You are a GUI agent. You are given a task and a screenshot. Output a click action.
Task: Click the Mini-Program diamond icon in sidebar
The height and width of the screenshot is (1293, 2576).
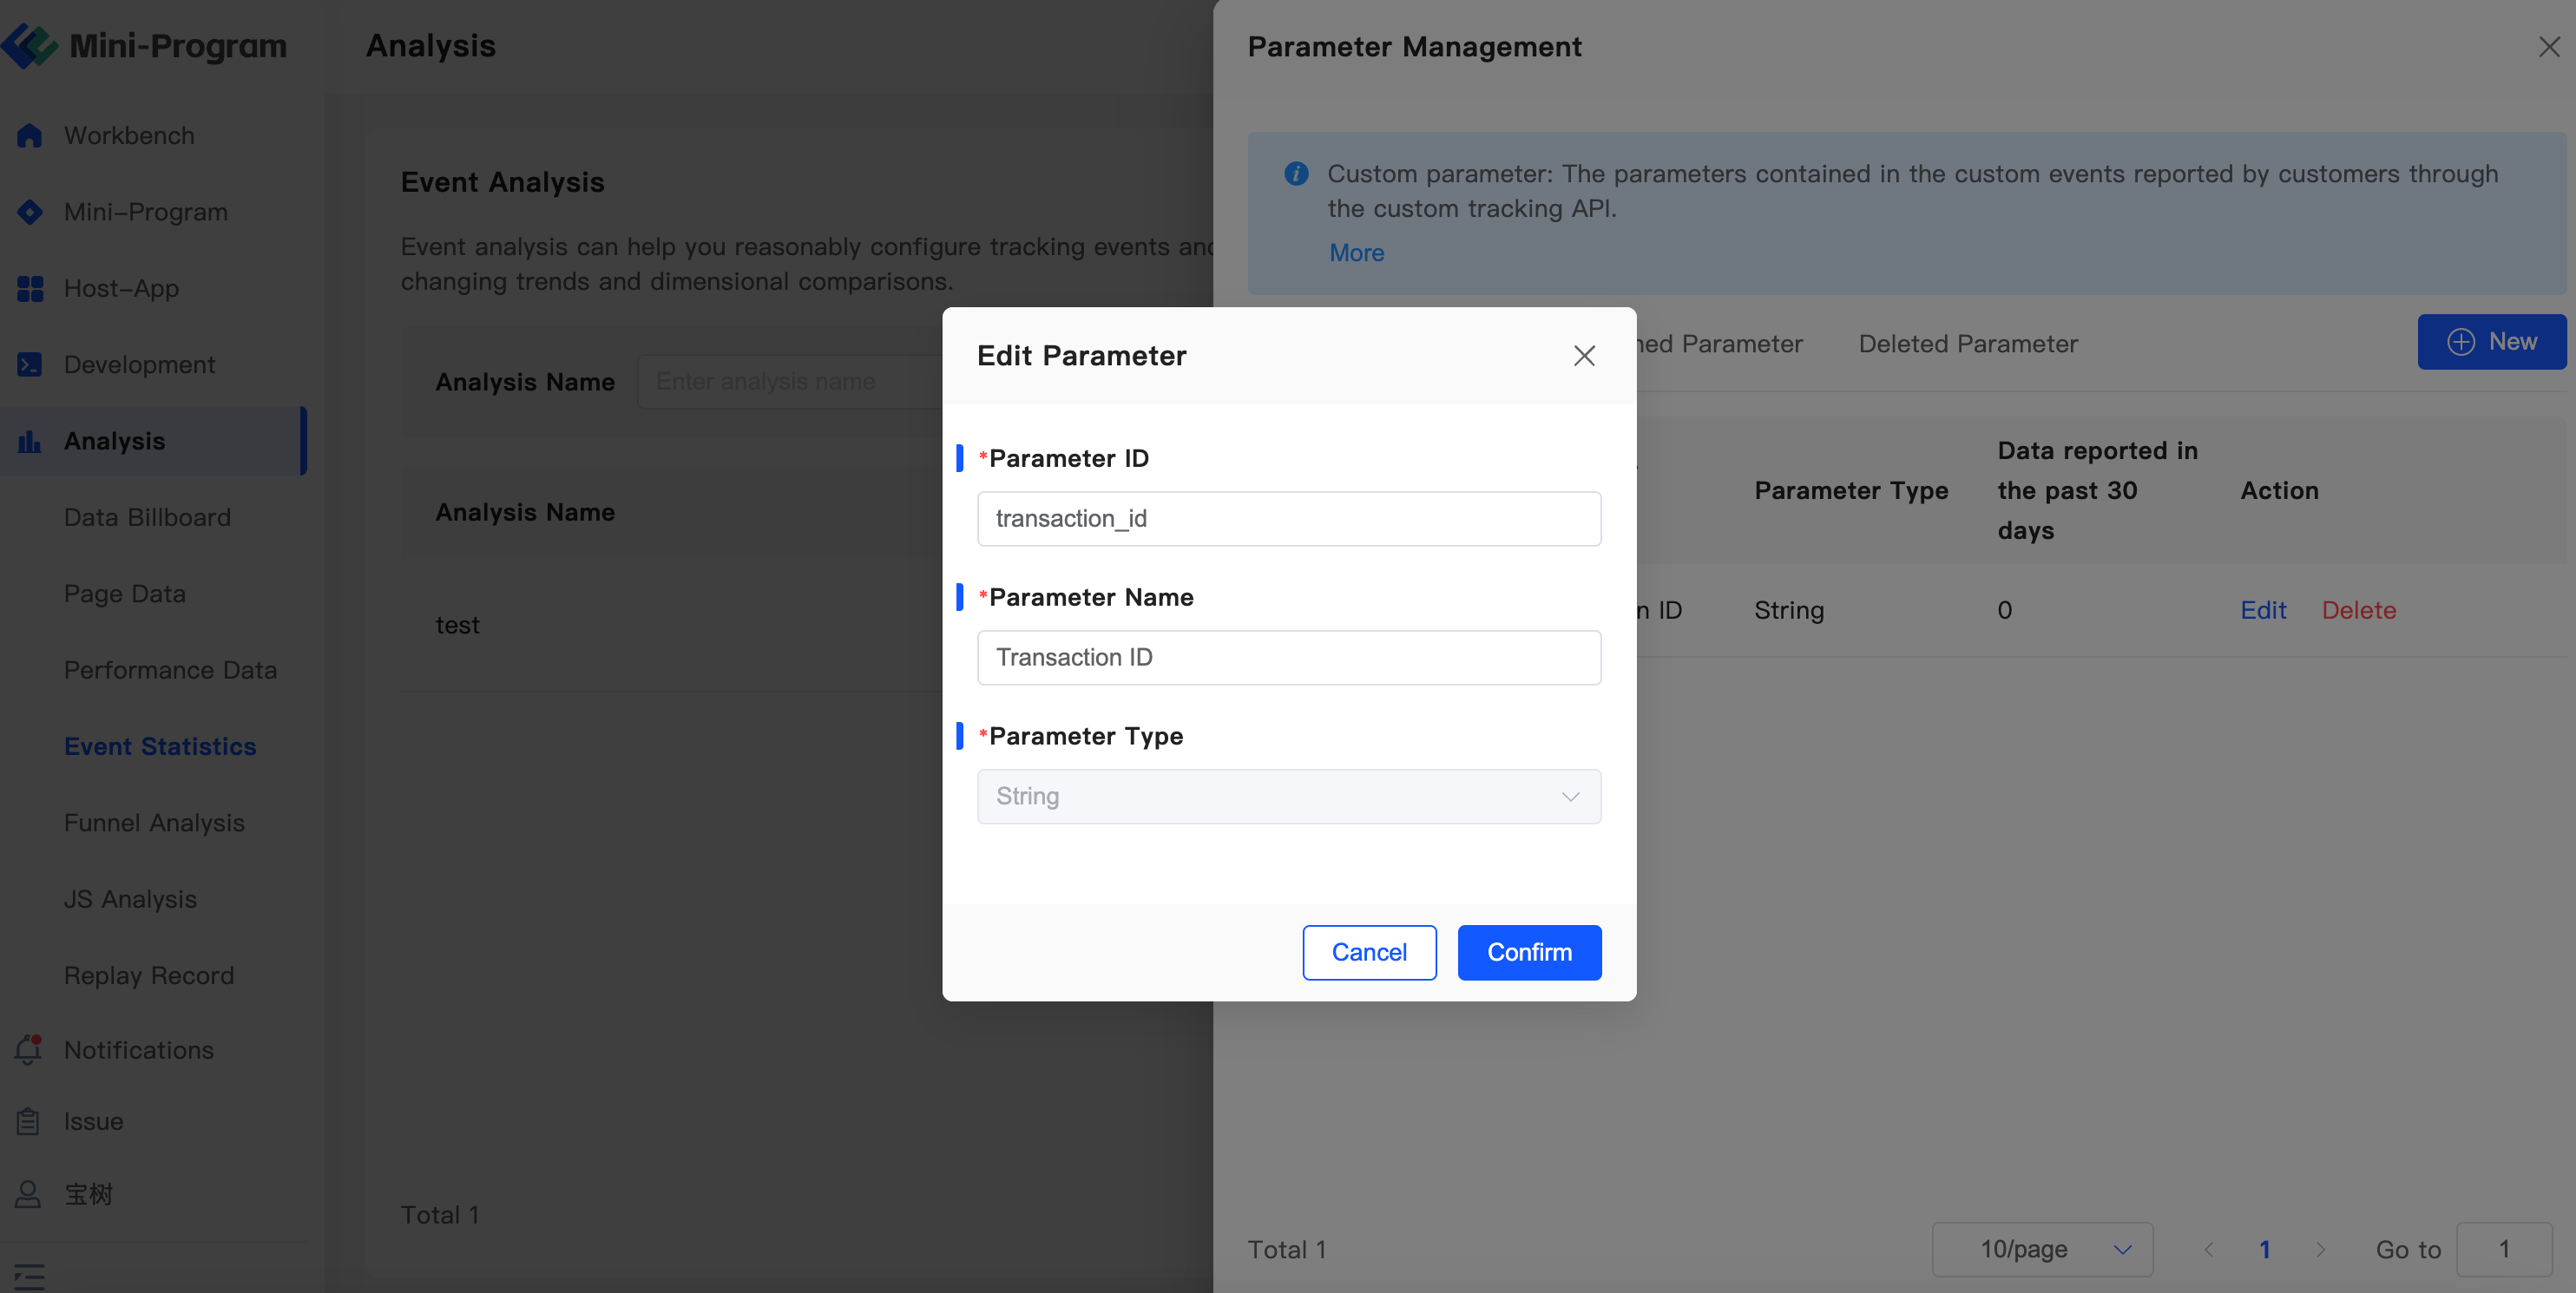30,212
